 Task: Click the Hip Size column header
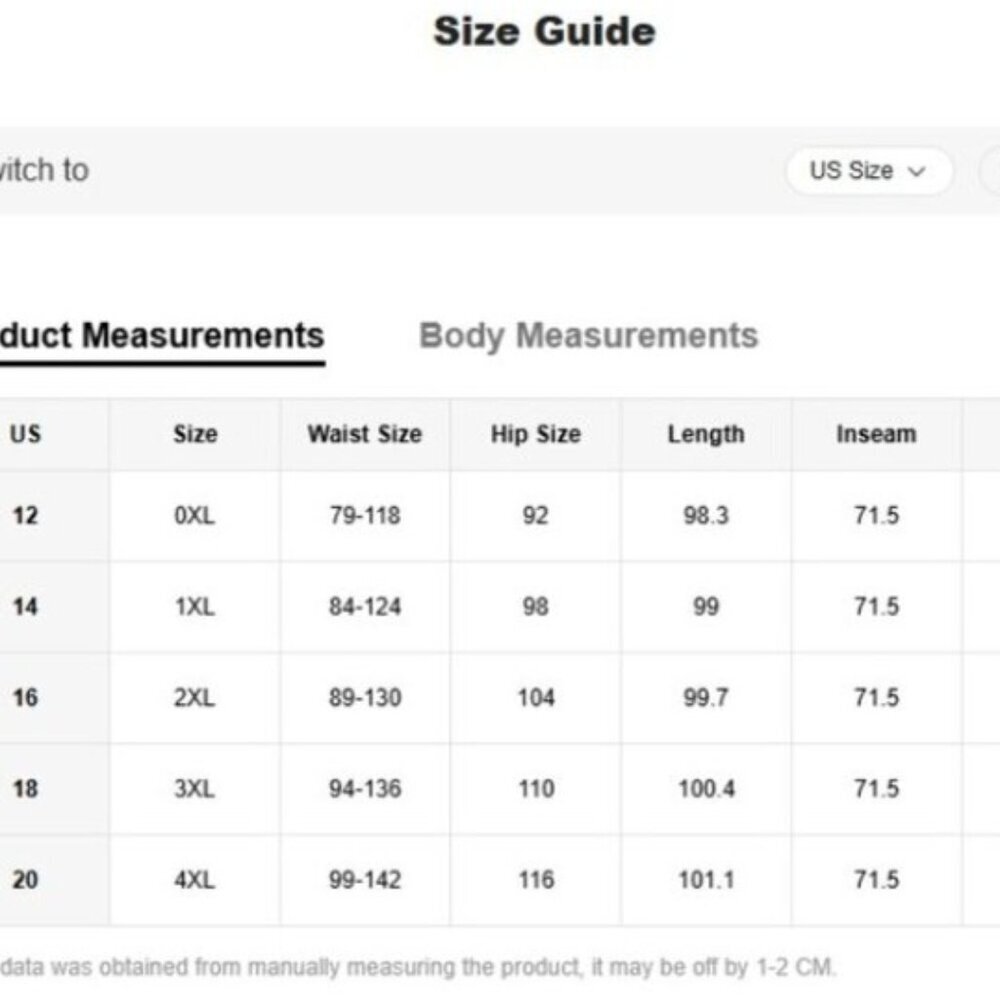536,434
